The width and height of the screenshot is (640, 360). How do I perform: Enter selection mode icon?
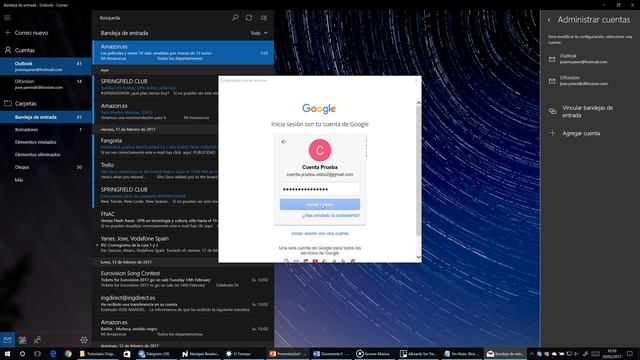click(x=264, y=18)
